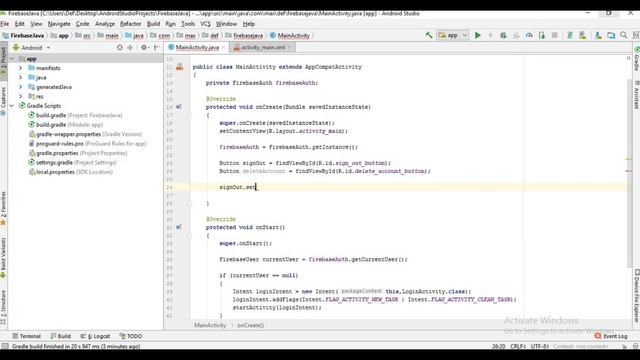This screenshot has height=360, width=640.
Task: Open the Build menu
Action: point(153,24)
